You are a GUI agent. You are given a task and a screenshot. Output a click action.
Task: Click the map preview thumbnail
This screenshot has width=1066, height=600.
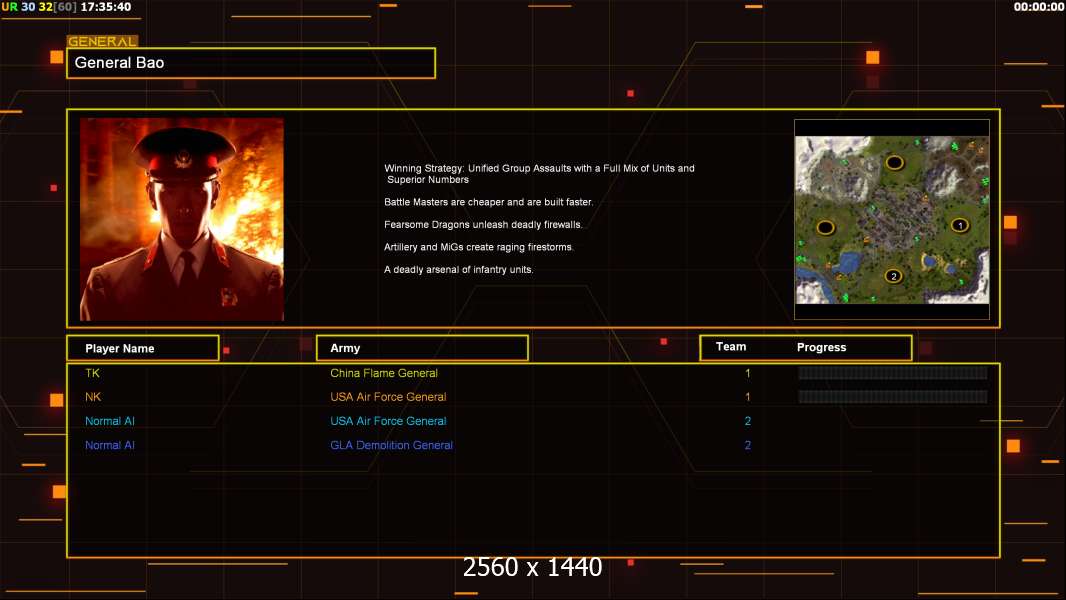click(x=892, y=219)
